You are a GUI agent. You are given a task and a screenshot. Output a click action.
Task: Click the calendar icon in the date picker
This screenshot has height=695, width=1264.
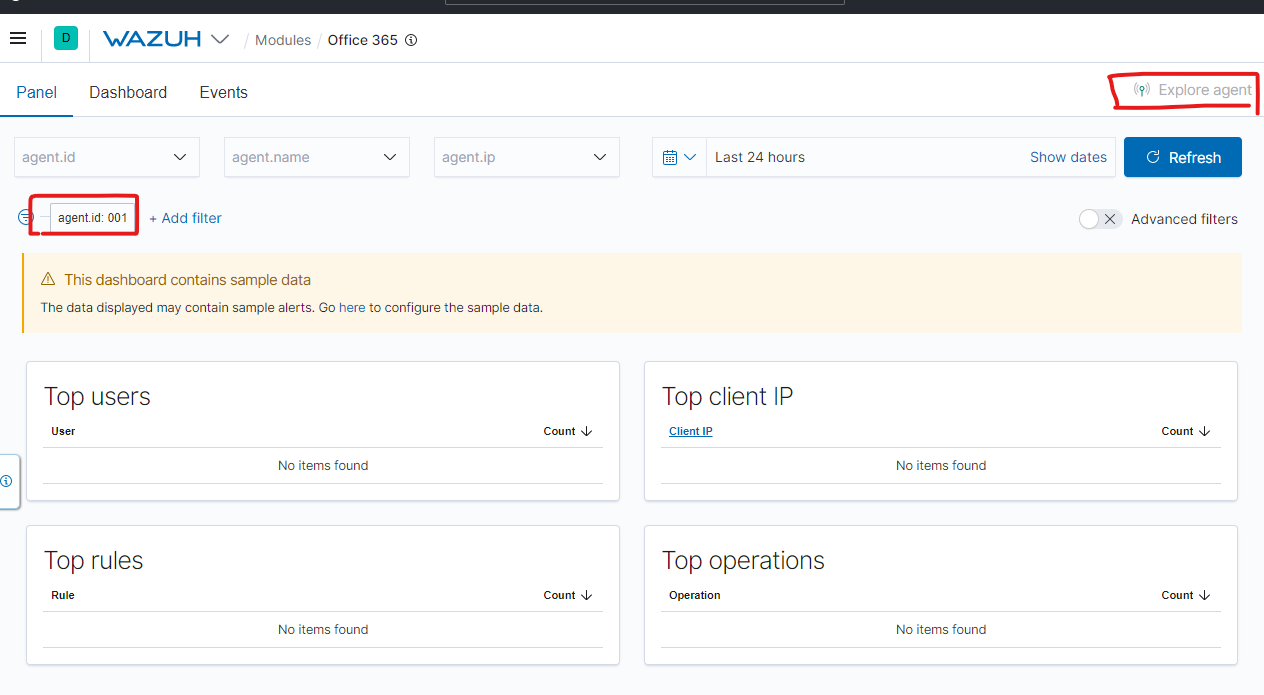(x=670, y=157)
